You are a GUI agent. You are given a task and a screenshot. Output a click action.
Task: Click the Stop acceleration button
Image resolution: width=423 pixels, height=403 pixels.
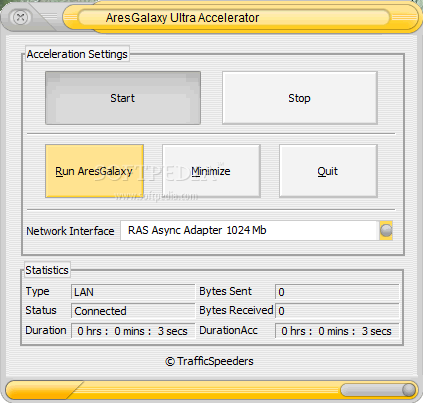point(300,98)
